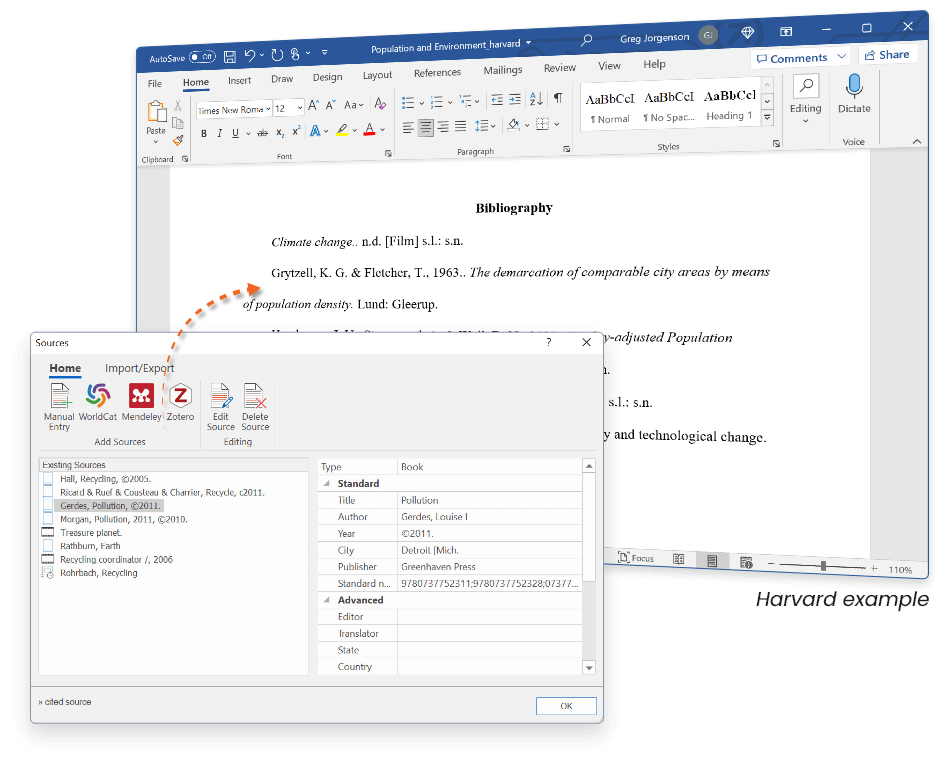This screenshot has height=764, width=944.
Task: Adjust the zoom slider in status bar
Action: click(823, 566)
